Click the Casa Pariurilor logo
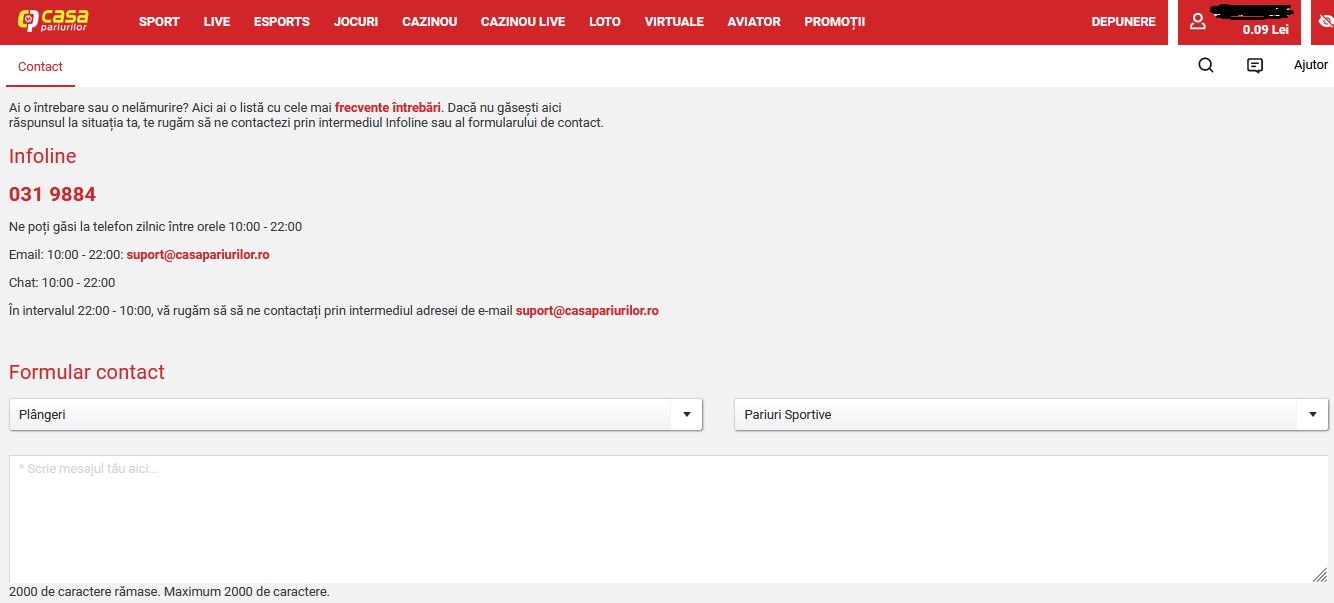1334x603 pixels. click(53, 19)
